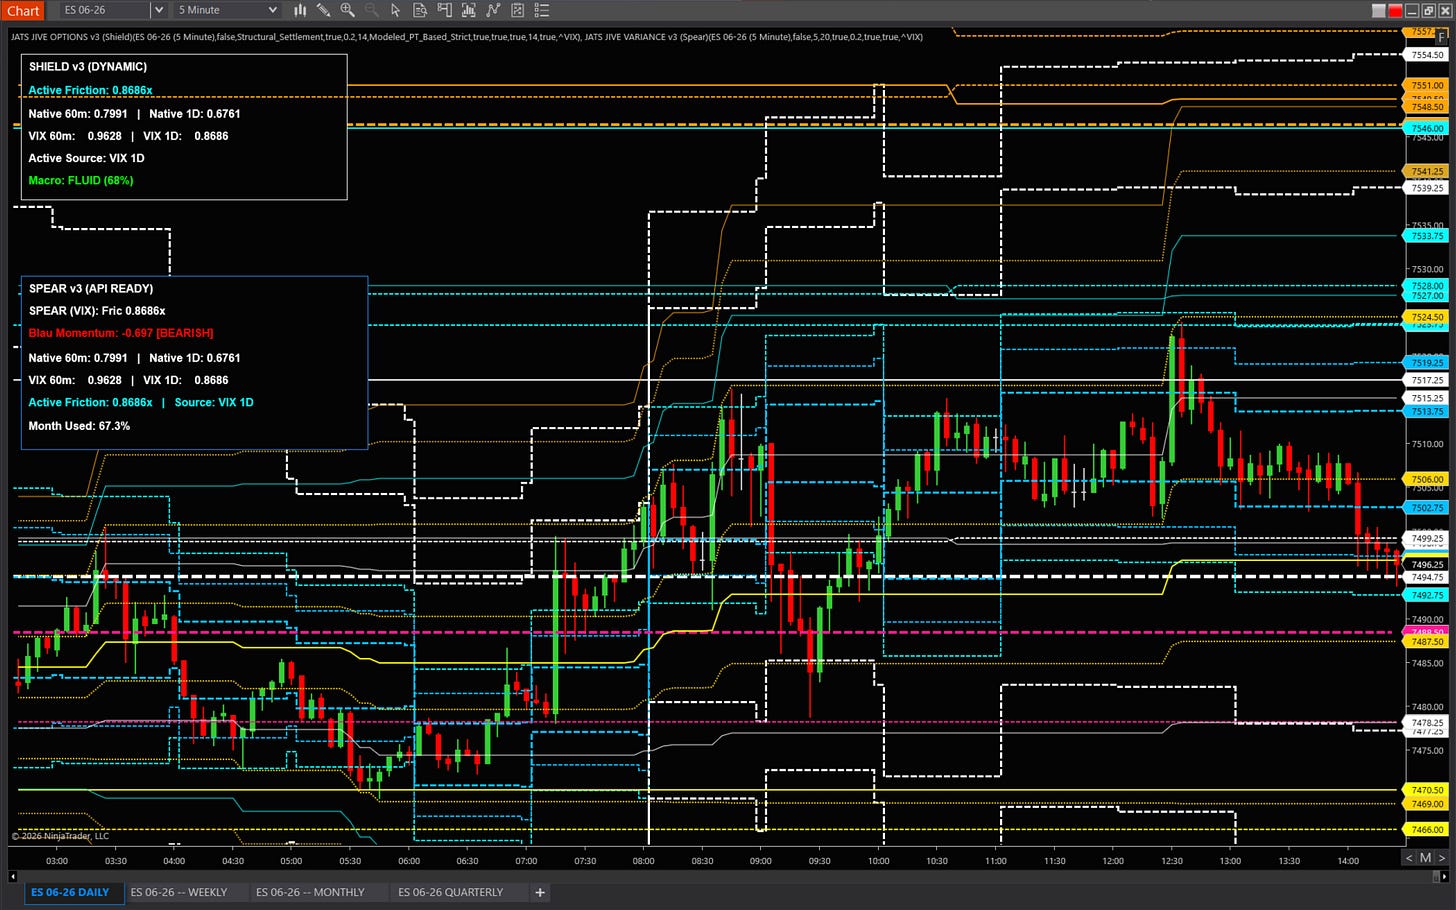Expand the ES 06-26 instrument dropdown

click(x=158, y=10)
